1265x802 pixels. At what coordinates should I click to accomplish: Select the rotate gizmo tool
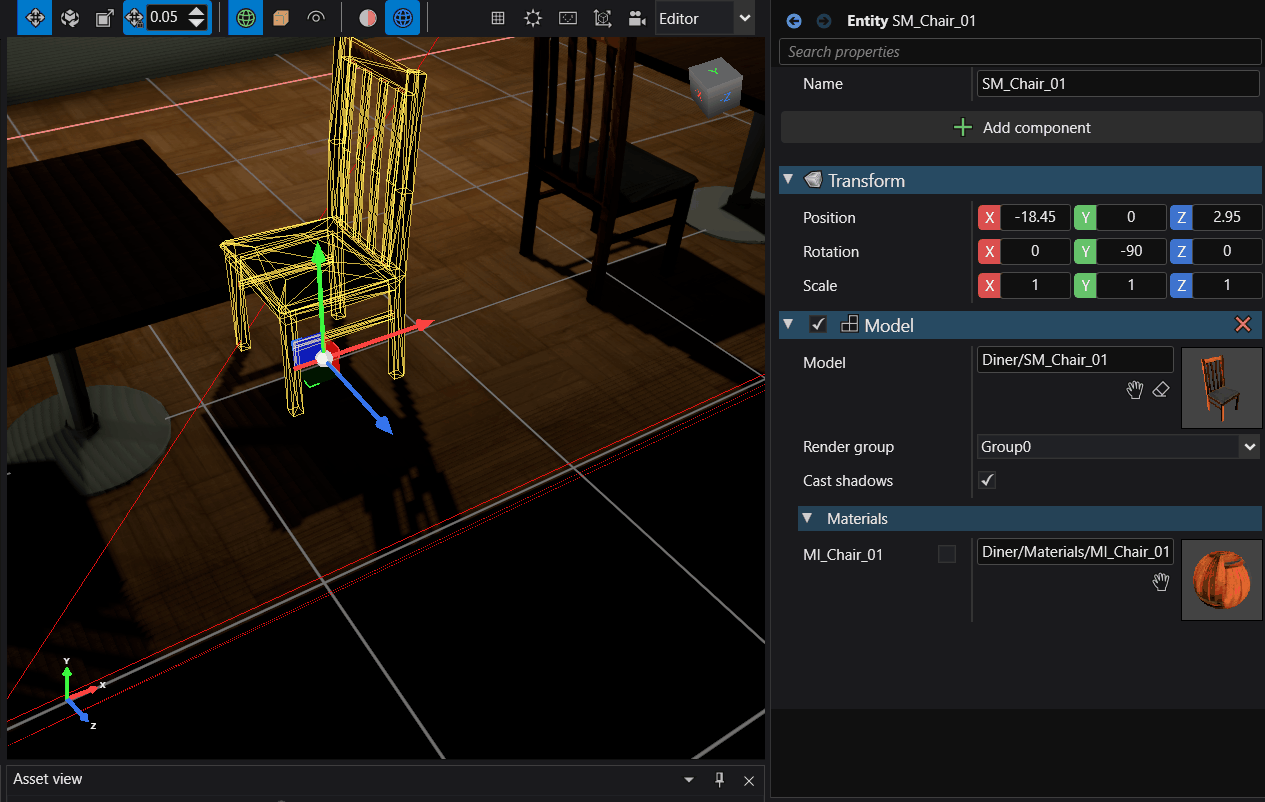(x=70, y=18)
